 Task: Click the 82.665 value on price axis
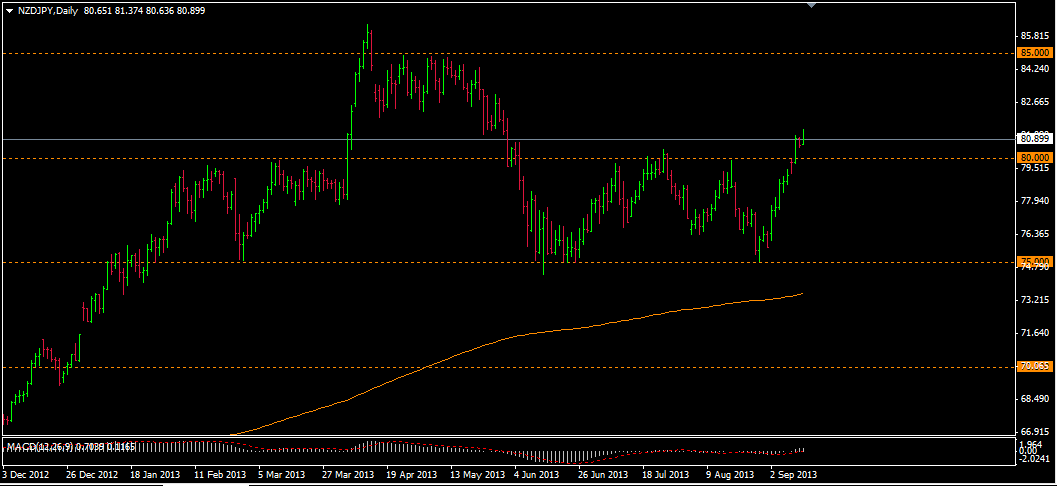click(x=1035, y=102)
